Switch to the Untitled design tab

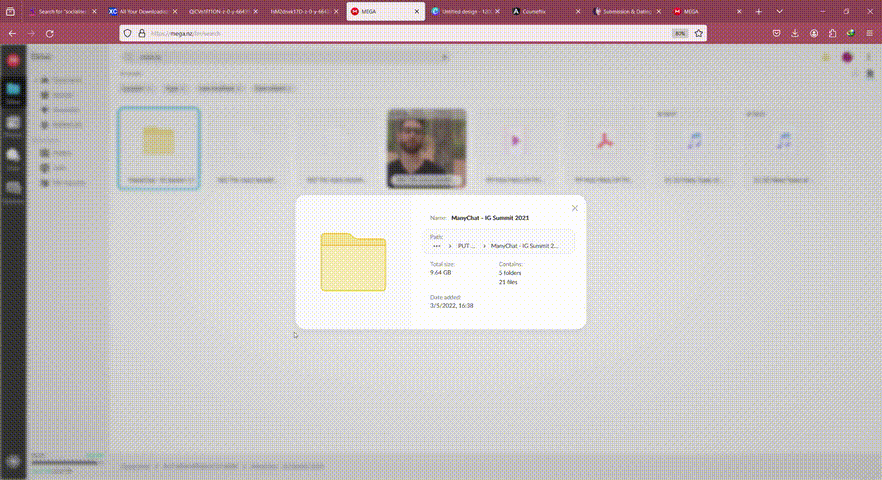coord(466,11)
